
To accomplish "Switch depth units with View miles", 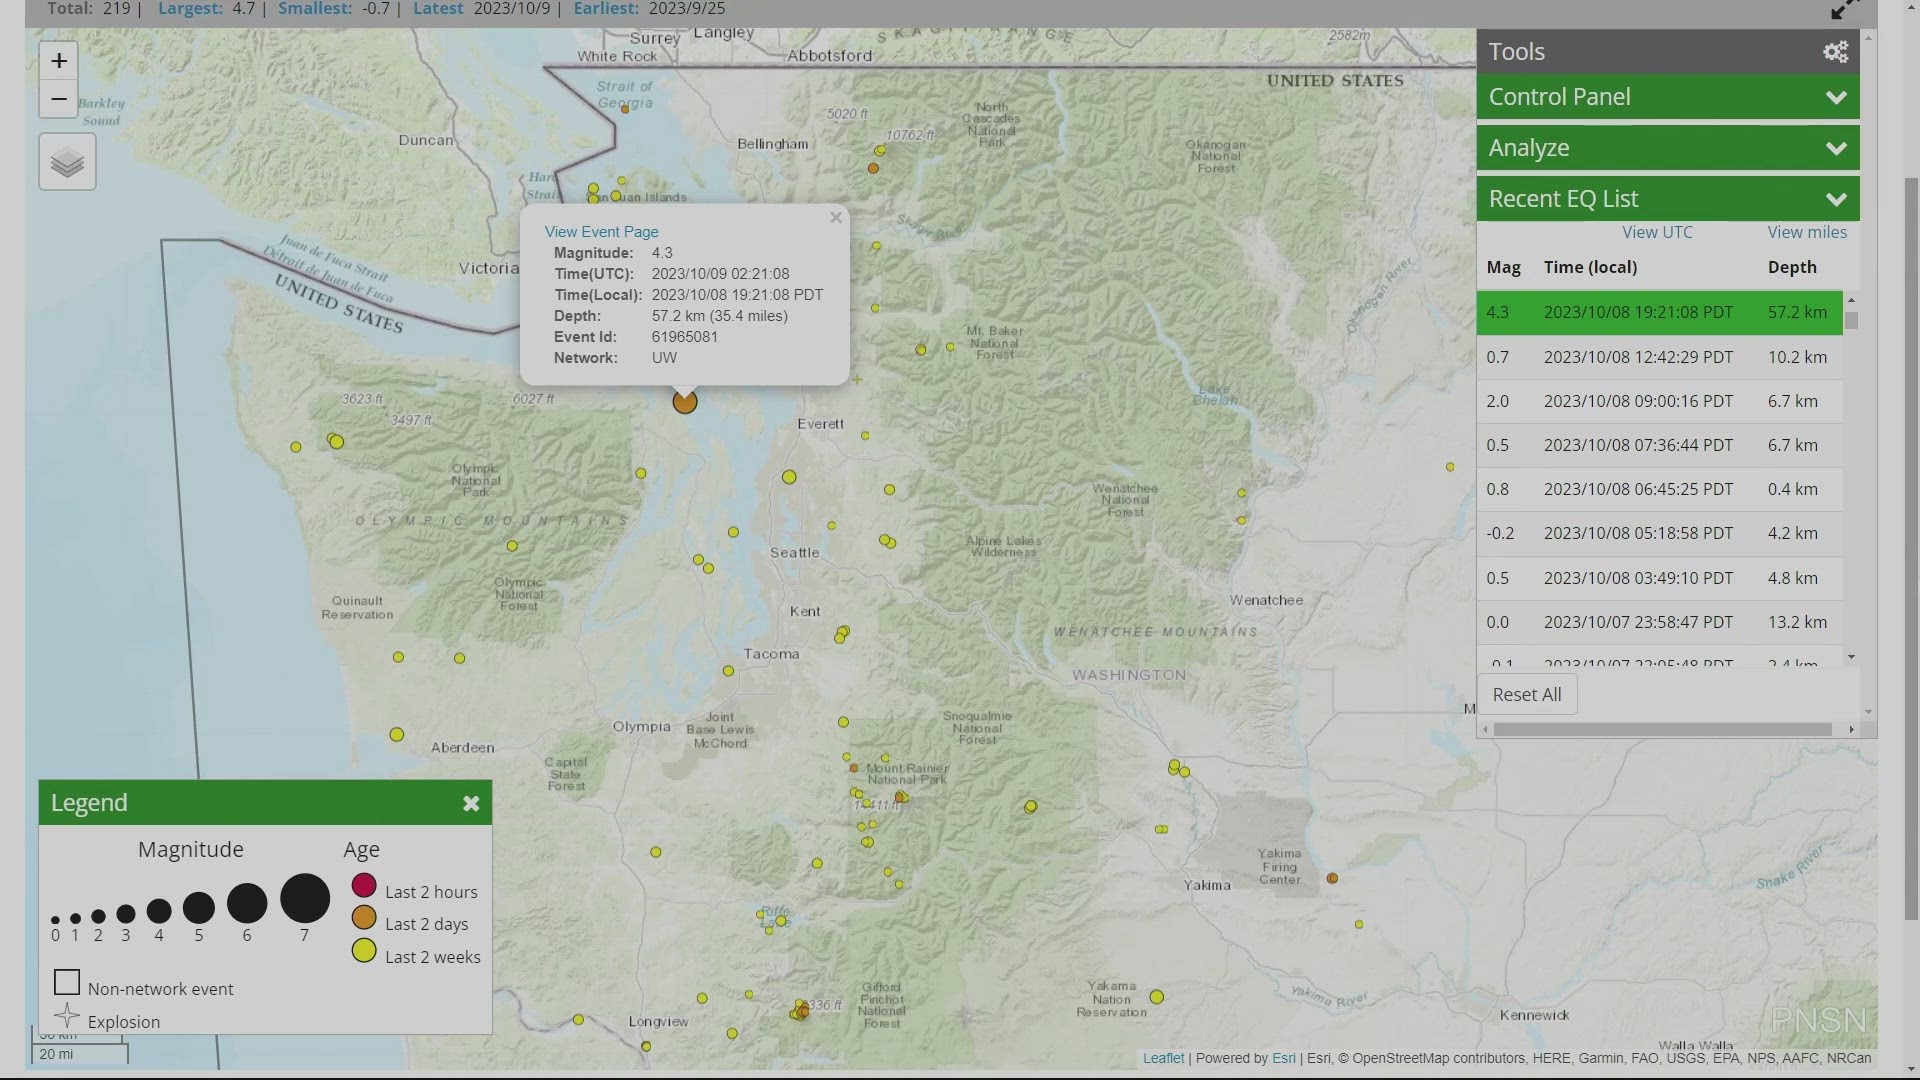I will [1807, 232].
